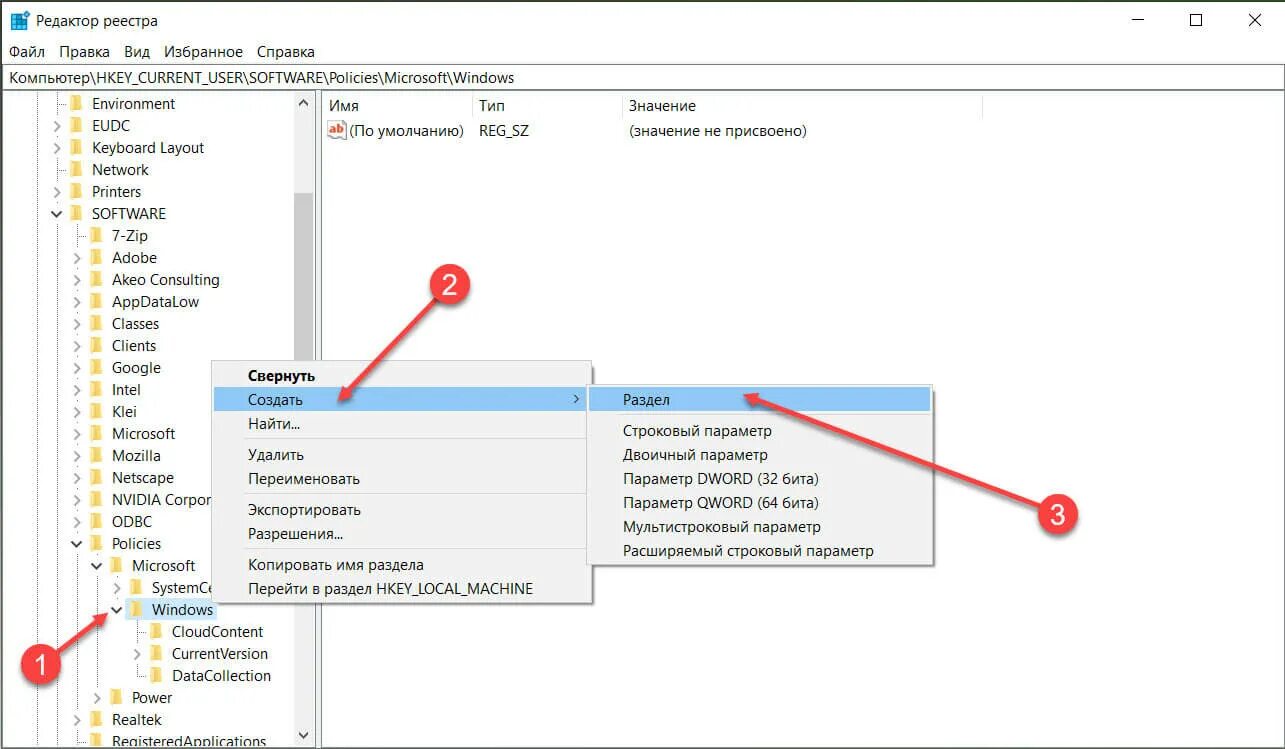Click the Printers key folder icon
Image resolution: width=1285 pixels, height=749 pixels.
pyautogui.click(x=76, y=192)
